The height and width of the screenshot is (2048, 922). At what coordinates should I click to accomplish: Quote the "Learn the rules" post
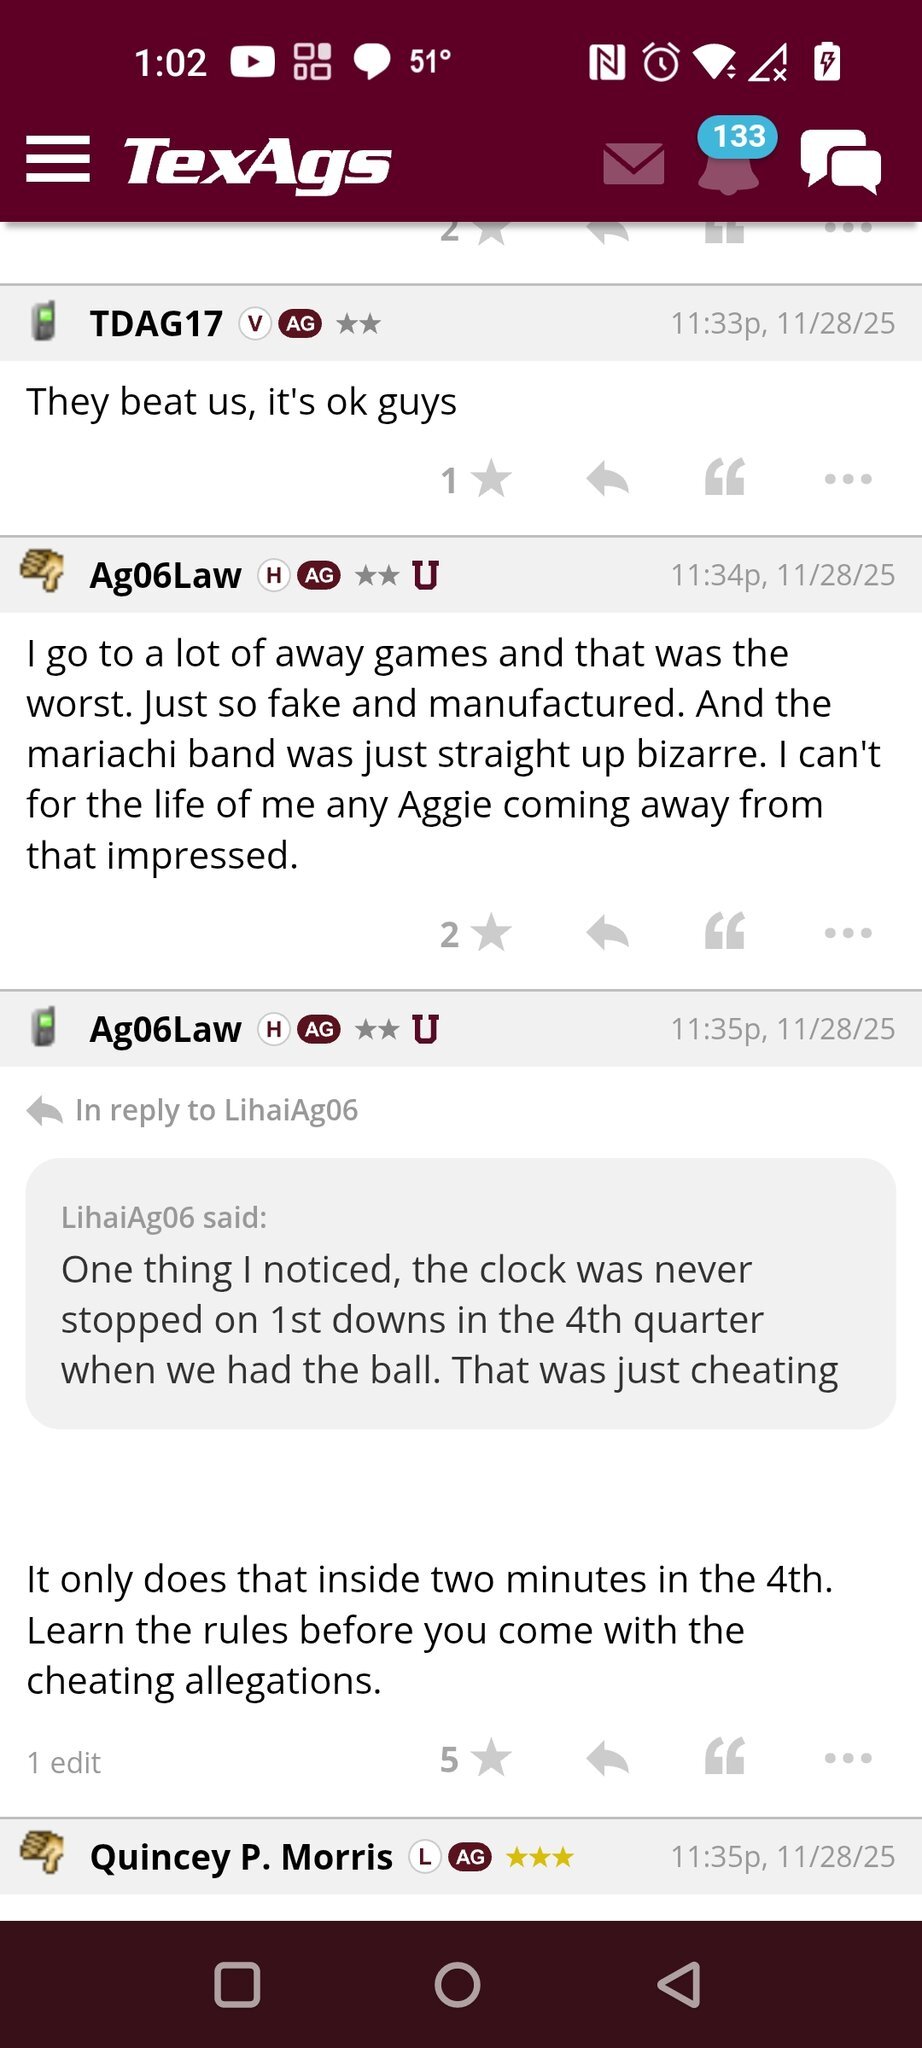725,1758
